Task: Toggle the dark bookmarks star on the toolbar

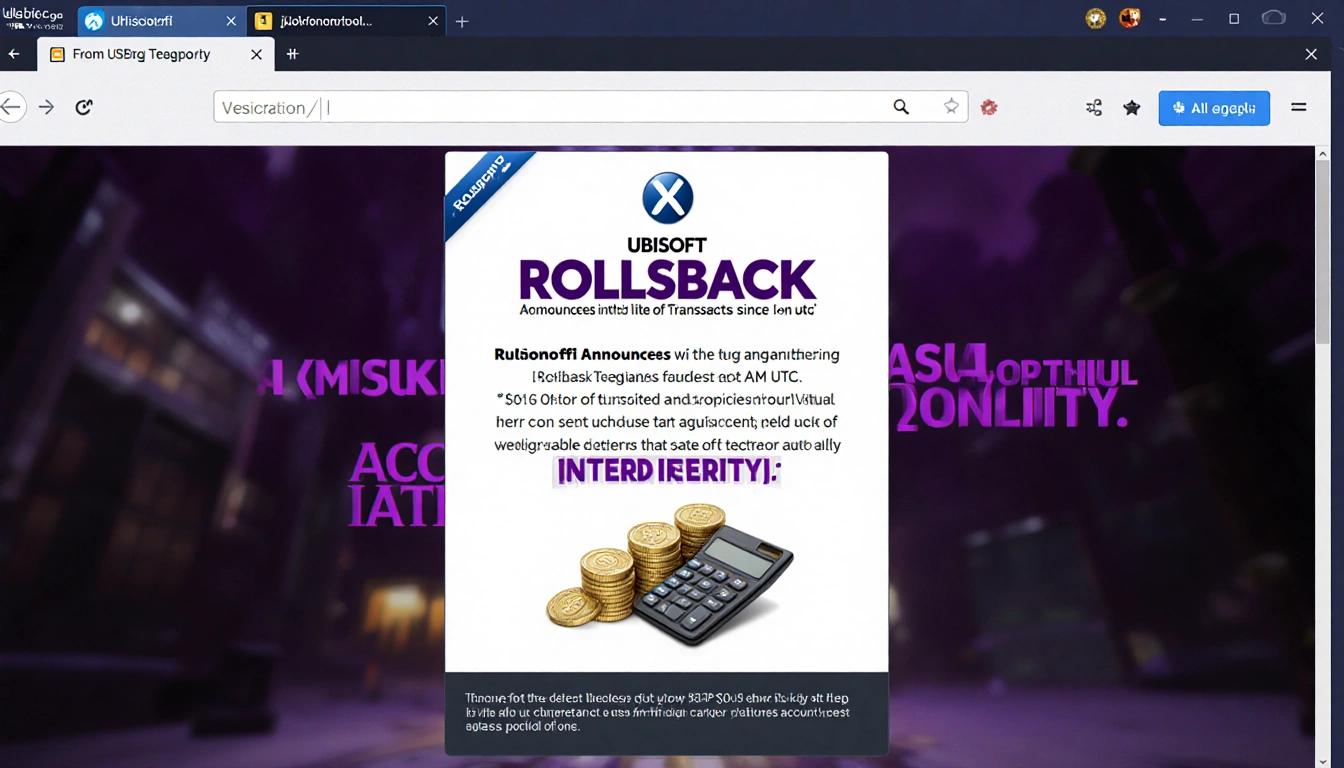Action: tap(1132, 107)
